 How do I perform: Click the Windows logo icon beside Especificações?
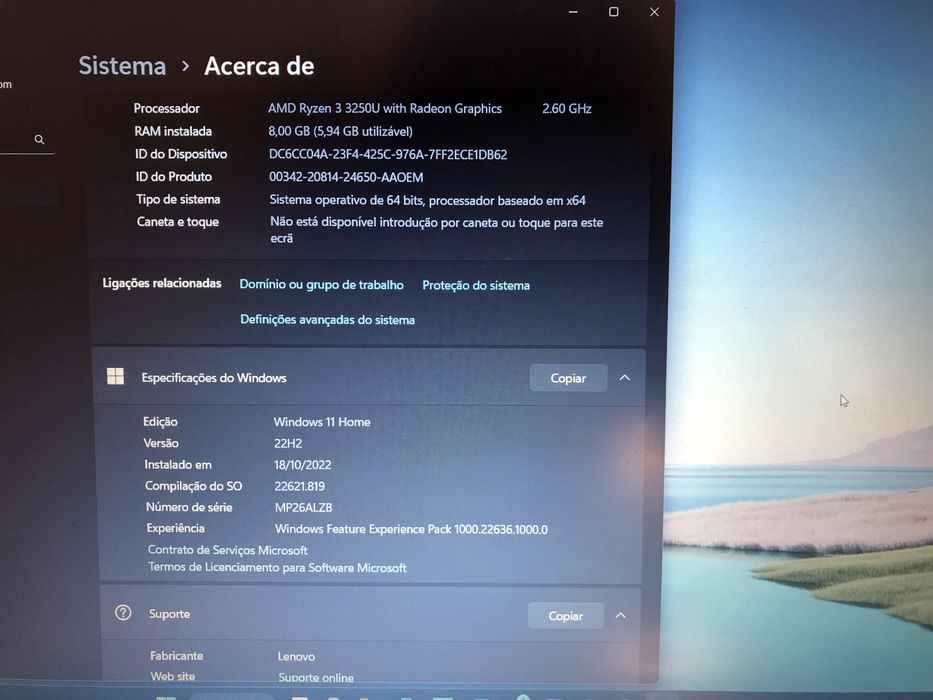(x=115, y=376)
